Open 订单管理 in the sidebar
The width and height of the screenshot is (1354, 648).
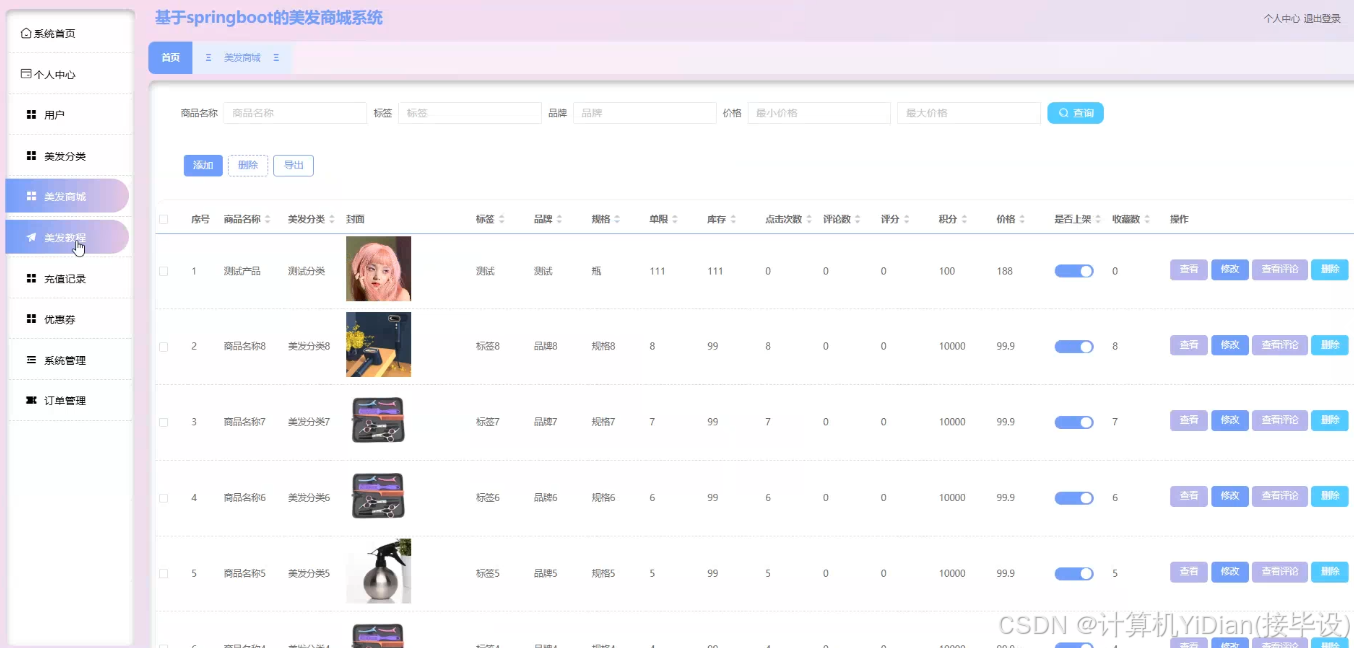70,400
